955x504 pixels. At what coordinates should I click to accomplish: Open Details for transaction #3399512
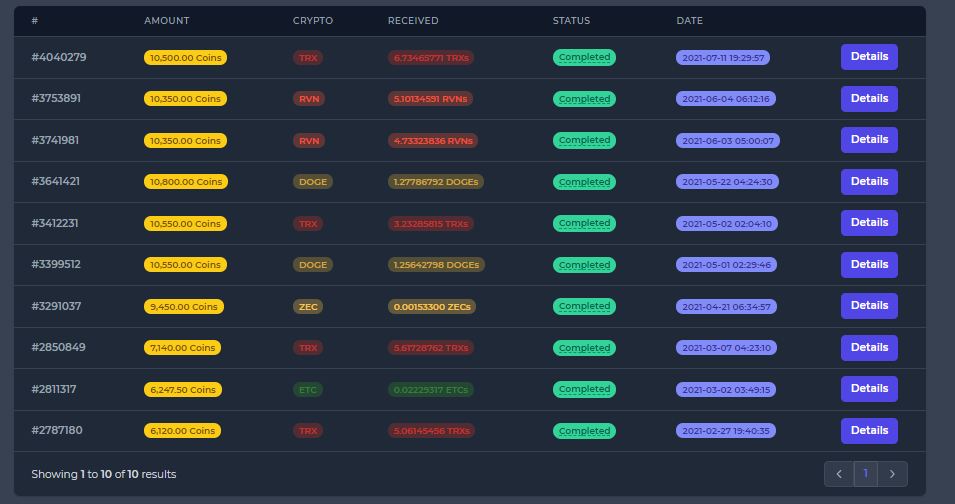click(869, 265)
